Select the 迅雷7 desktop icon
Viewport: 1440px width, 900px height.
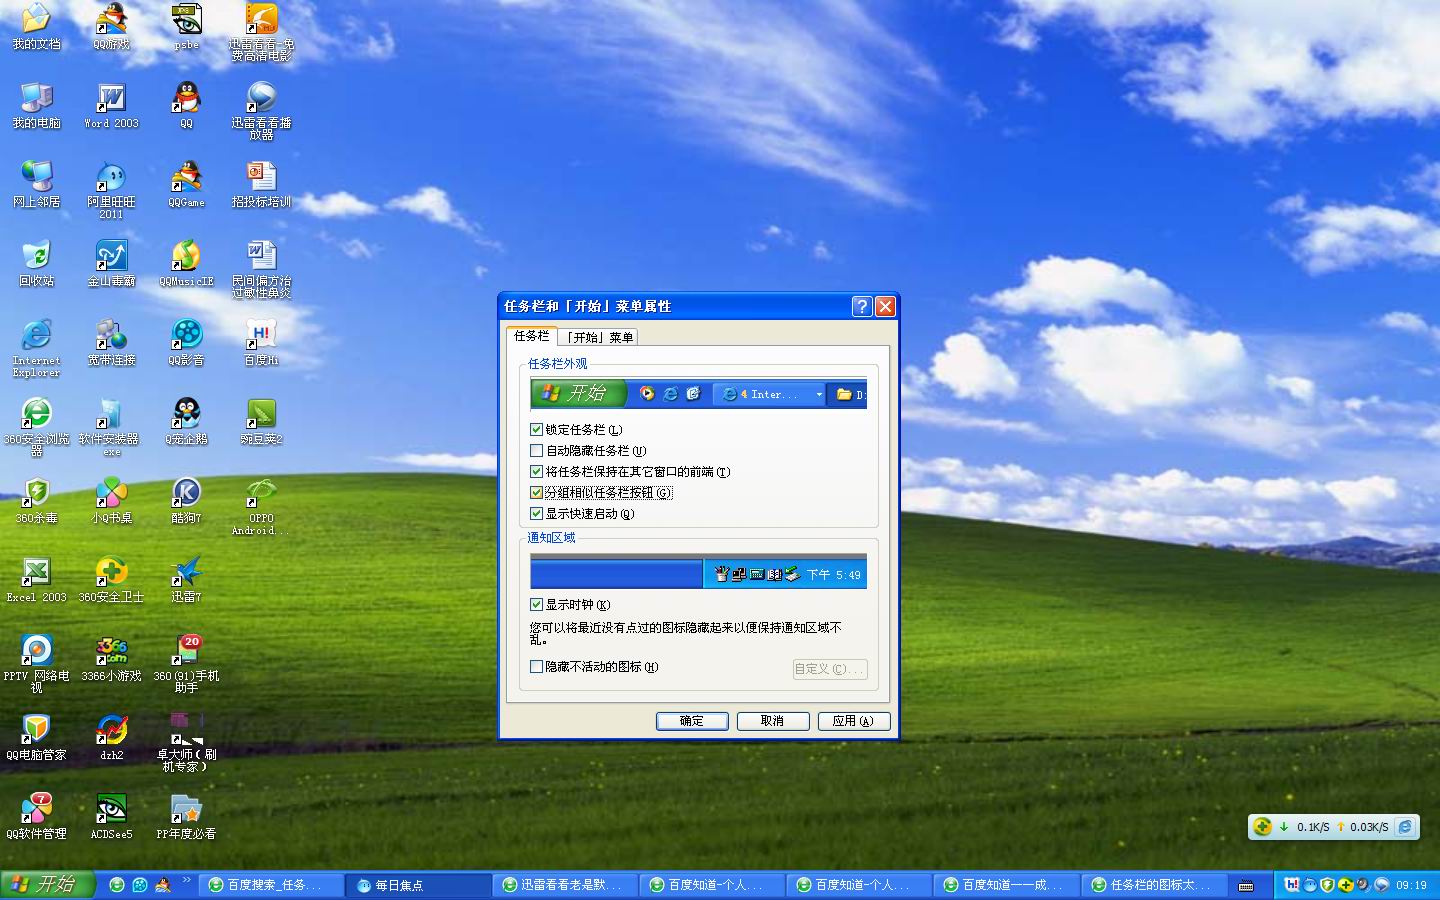(186, 580)
